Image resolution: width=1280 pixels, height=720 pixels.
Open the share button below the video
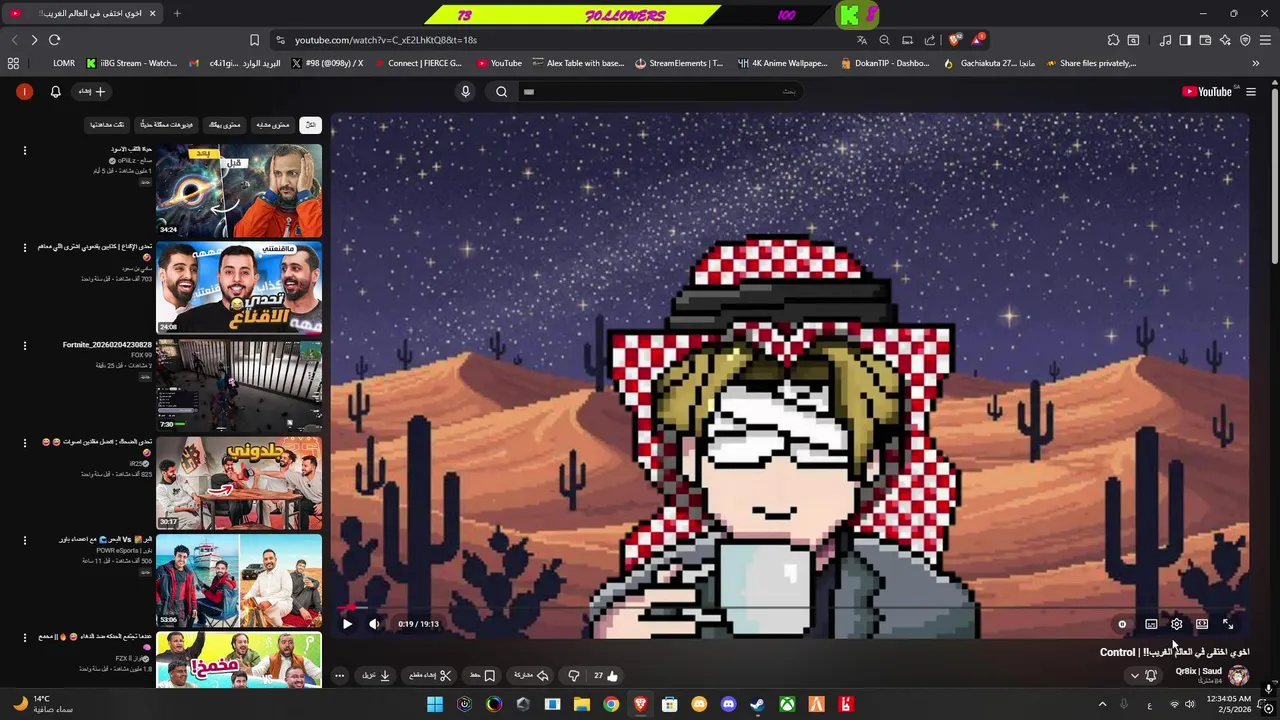[x=532, y=675]
